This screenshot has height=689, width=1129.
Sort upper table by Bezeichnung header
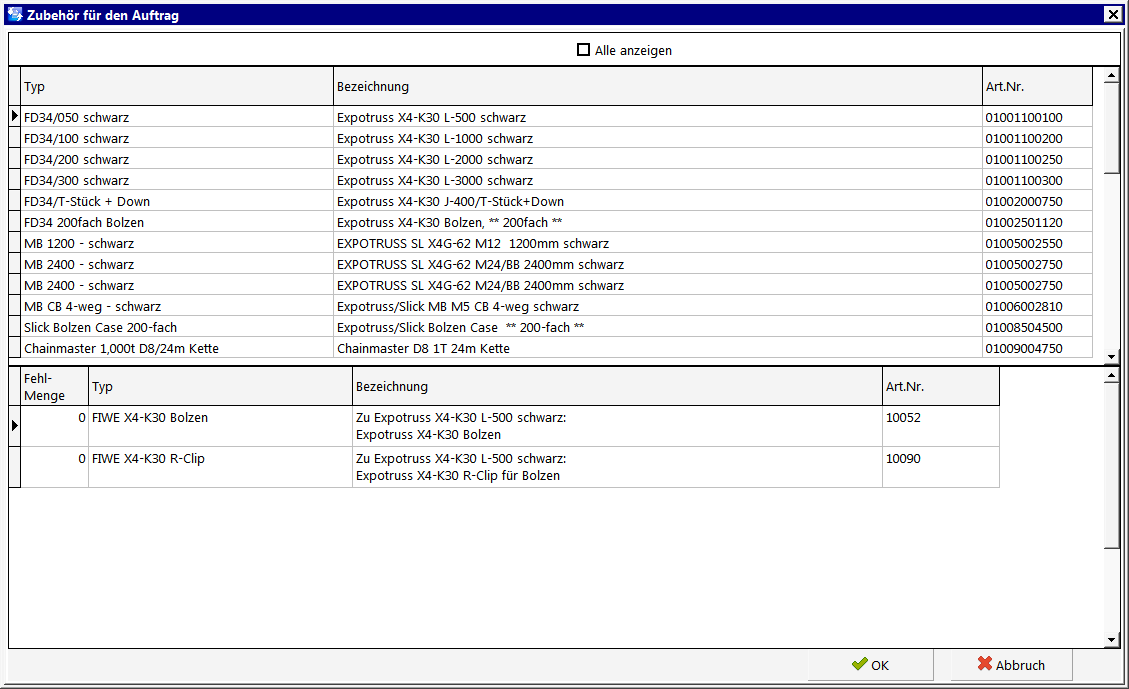(x=657, y=86)
